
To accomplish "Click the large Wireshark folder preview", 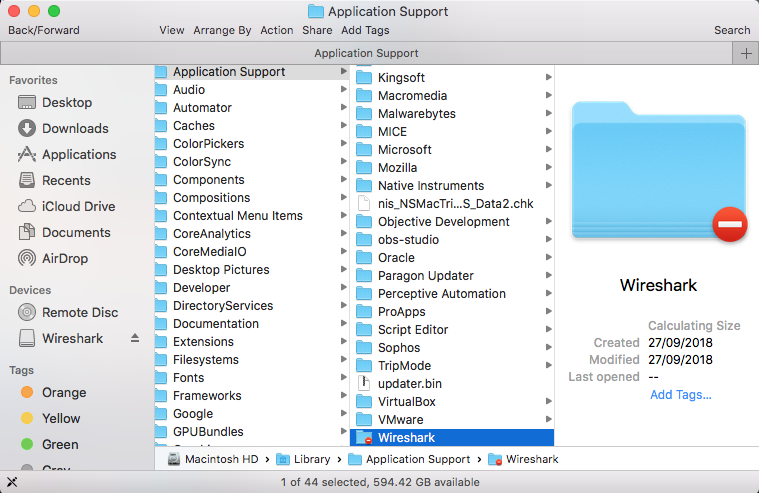I will pyautogui.click(x=659, y=171).
